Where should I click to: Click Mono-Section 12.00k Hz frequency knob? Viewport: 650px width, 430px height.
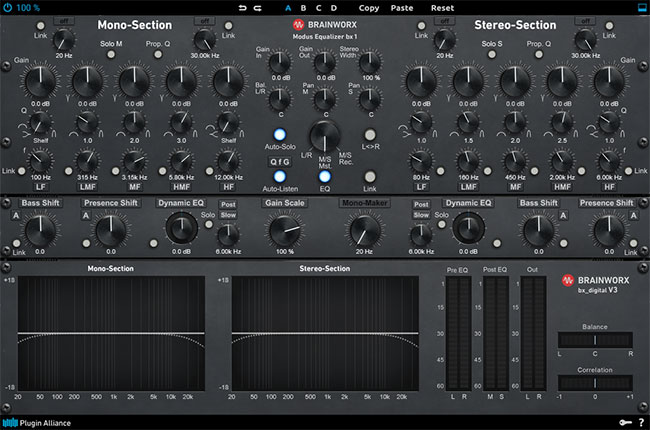pos(228,162)
